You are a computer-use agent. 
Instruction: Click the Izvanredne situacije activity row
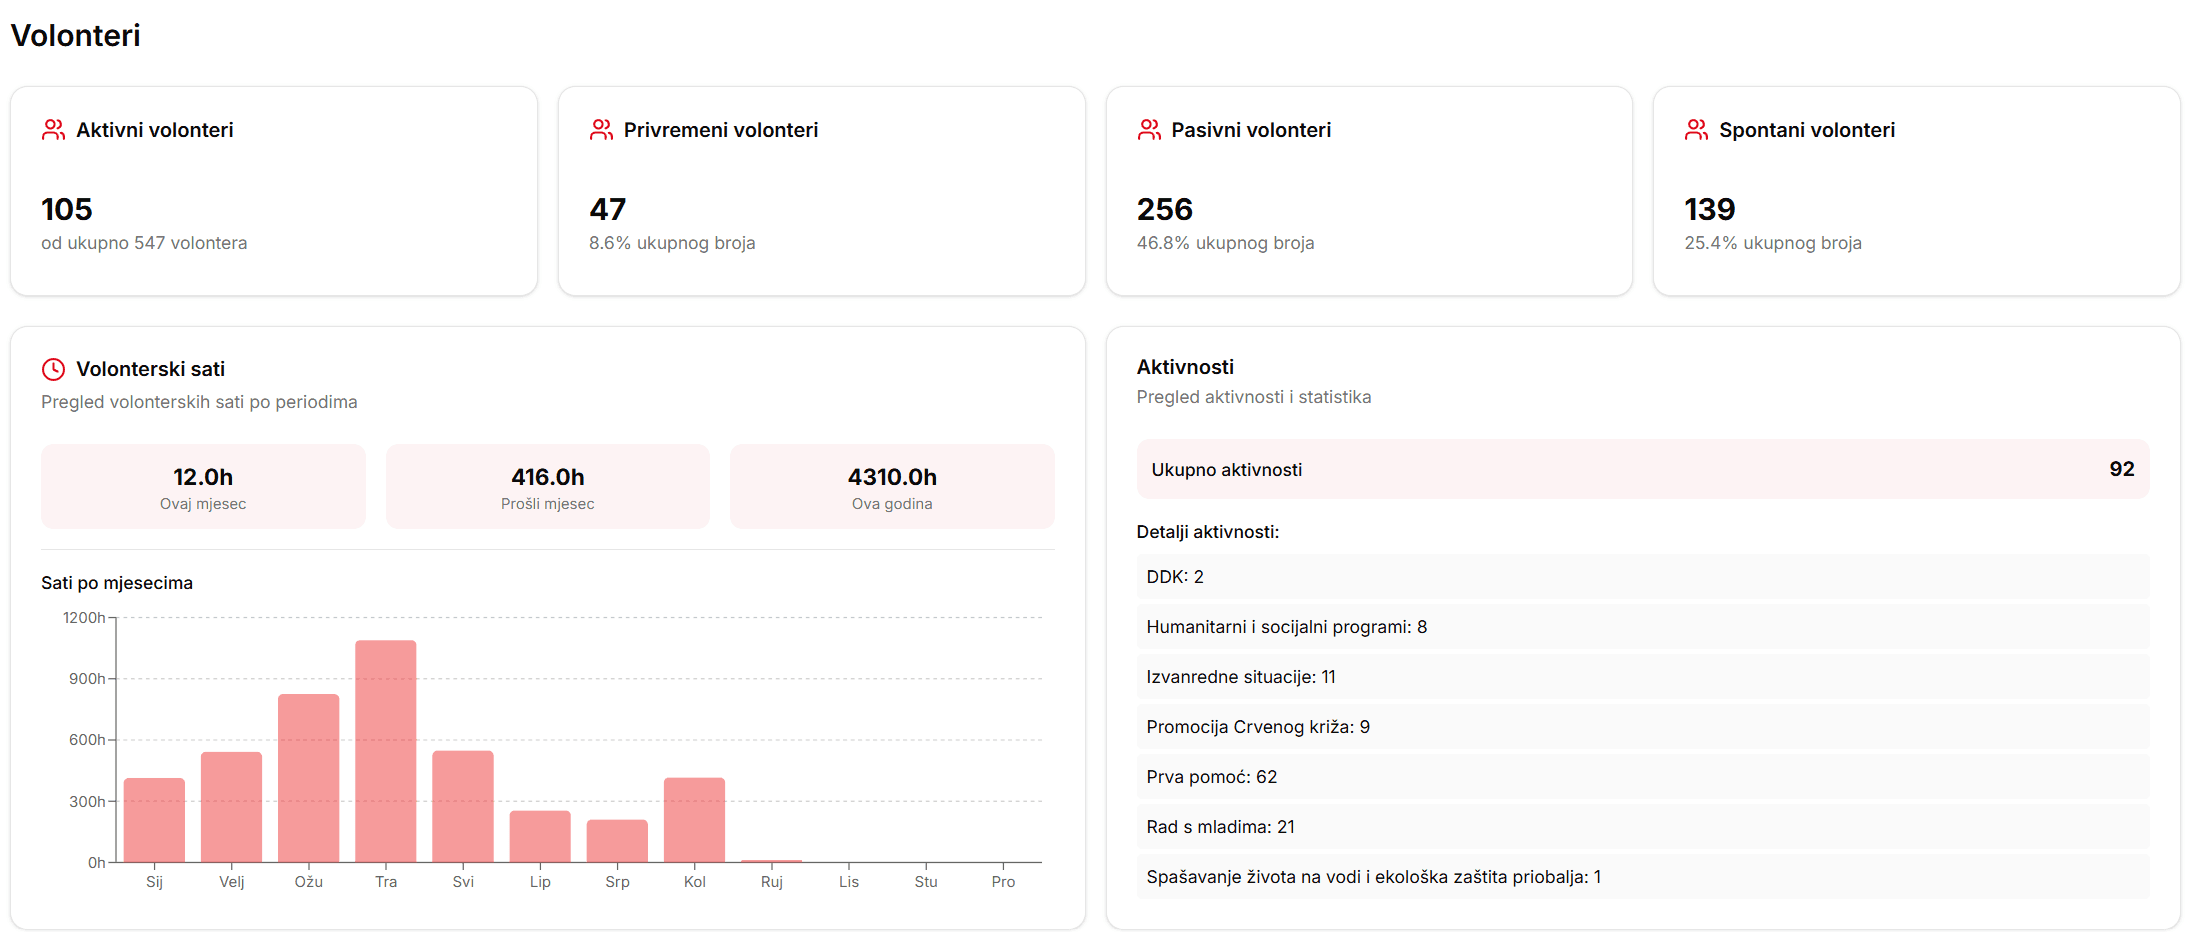point(1642,677)
